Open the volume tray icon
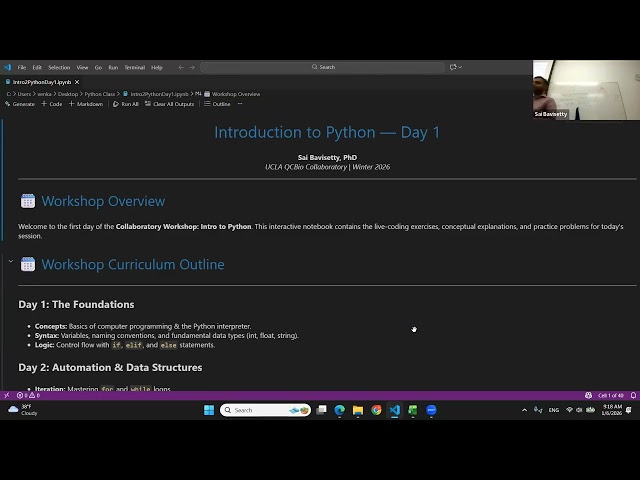 (x=579, y=410)
